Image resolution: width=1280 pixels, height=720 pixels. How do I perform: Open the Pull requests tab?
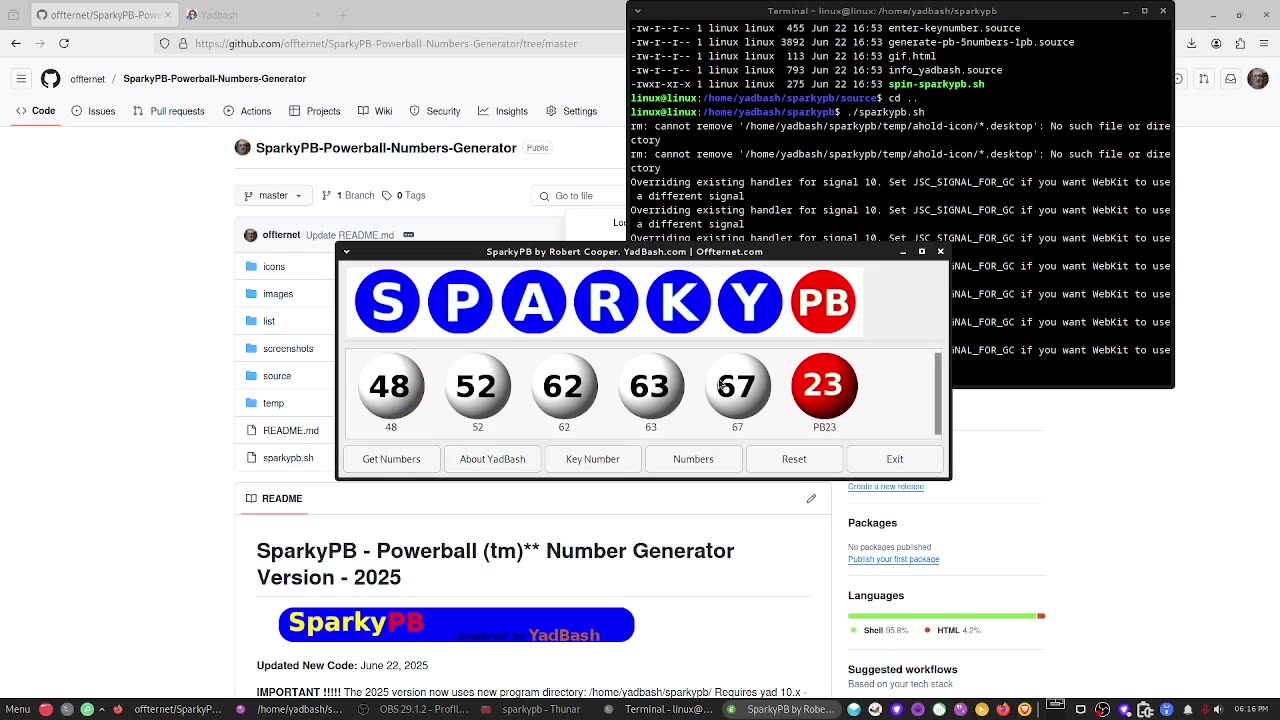(169, 111)
